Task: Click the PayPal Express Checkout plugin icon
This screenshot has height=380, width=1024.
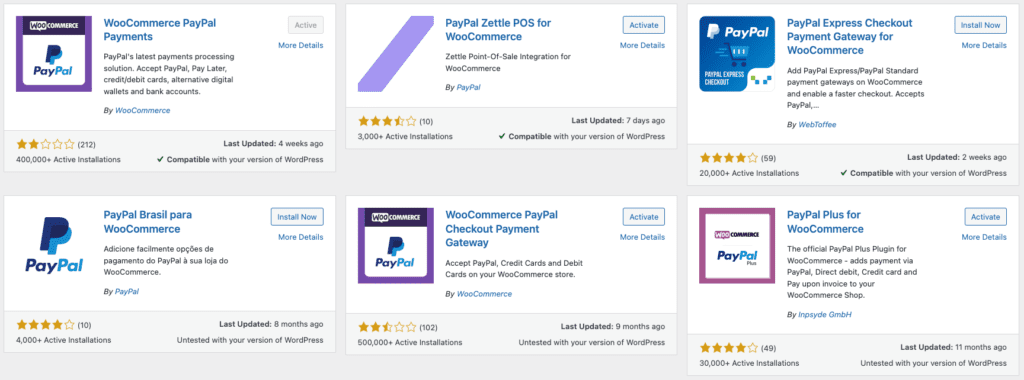Action: [x=737, y=54]
